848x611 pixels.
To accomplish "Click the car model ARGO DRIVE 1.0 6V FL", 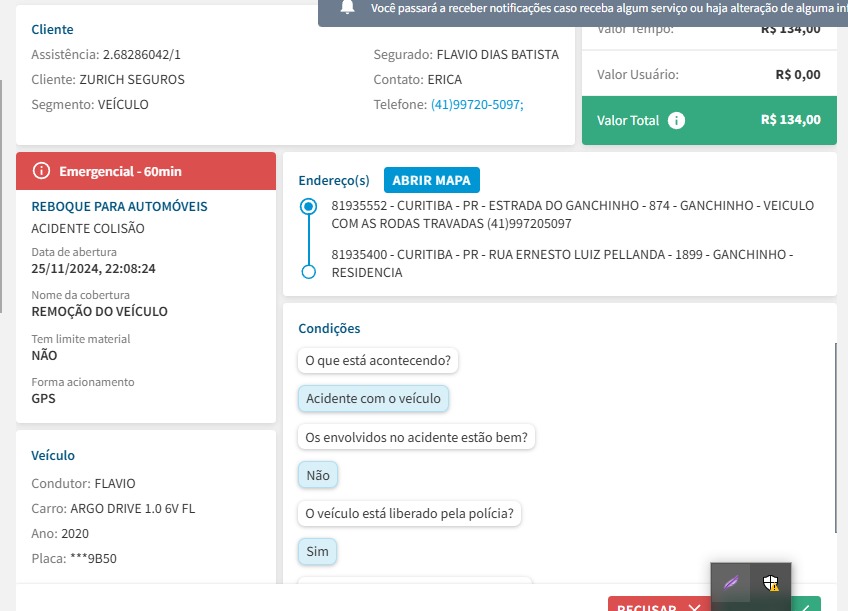I will pos(132,509).
